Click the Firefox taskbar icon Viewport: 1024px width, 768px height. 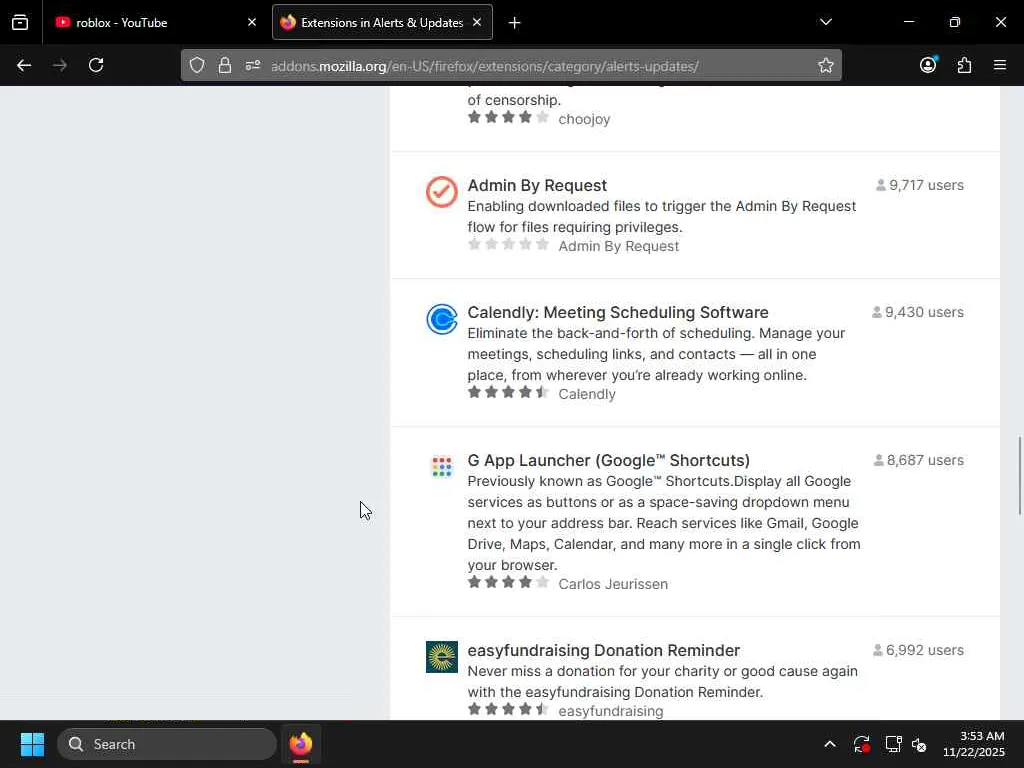(x=301, y=744)
